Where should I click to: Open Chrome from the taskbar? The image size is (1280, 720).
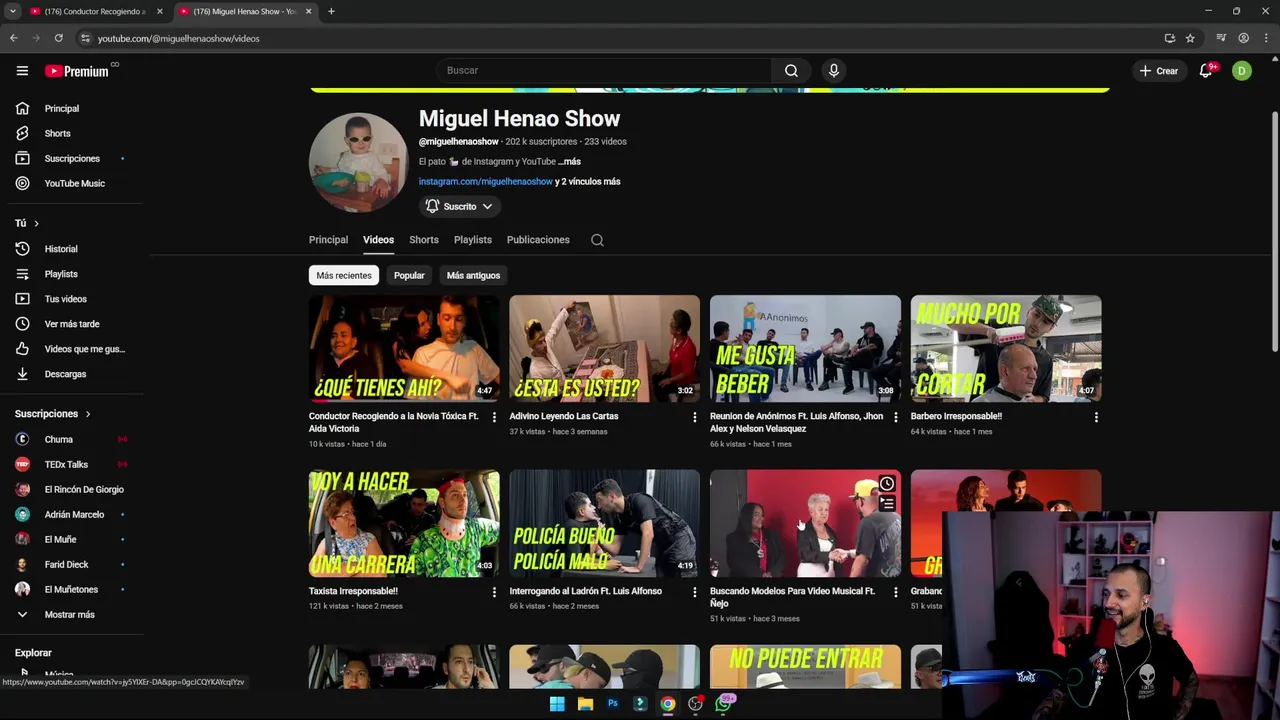click(668, 704)
